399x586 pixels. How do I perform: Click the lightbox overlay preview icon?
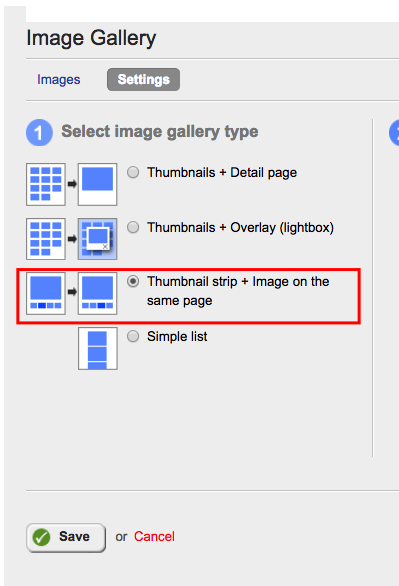(98, 239)
